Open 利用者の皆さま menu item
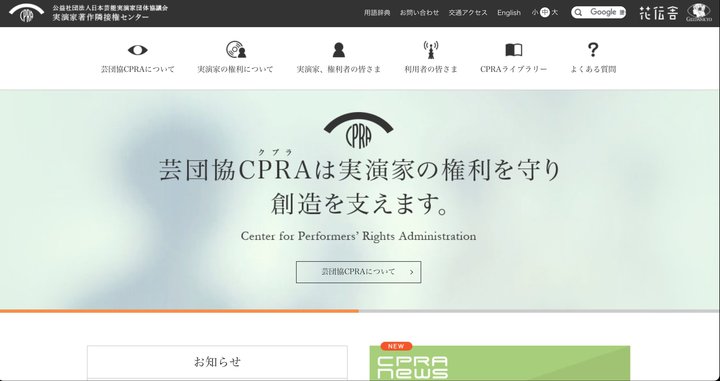The image size is (720, 381). click(x=431, y=69)
